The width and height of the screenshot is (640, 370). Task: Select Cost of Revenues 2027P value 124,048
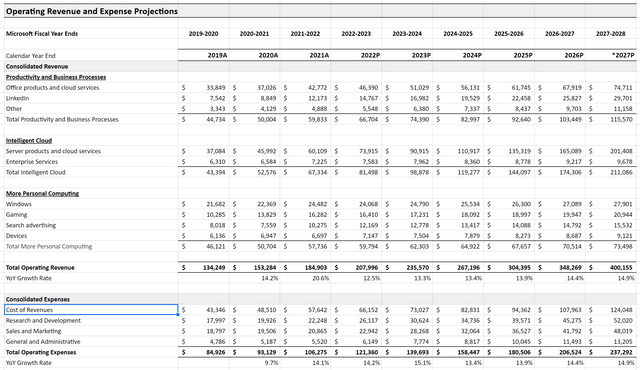click(x=622, y=310)
